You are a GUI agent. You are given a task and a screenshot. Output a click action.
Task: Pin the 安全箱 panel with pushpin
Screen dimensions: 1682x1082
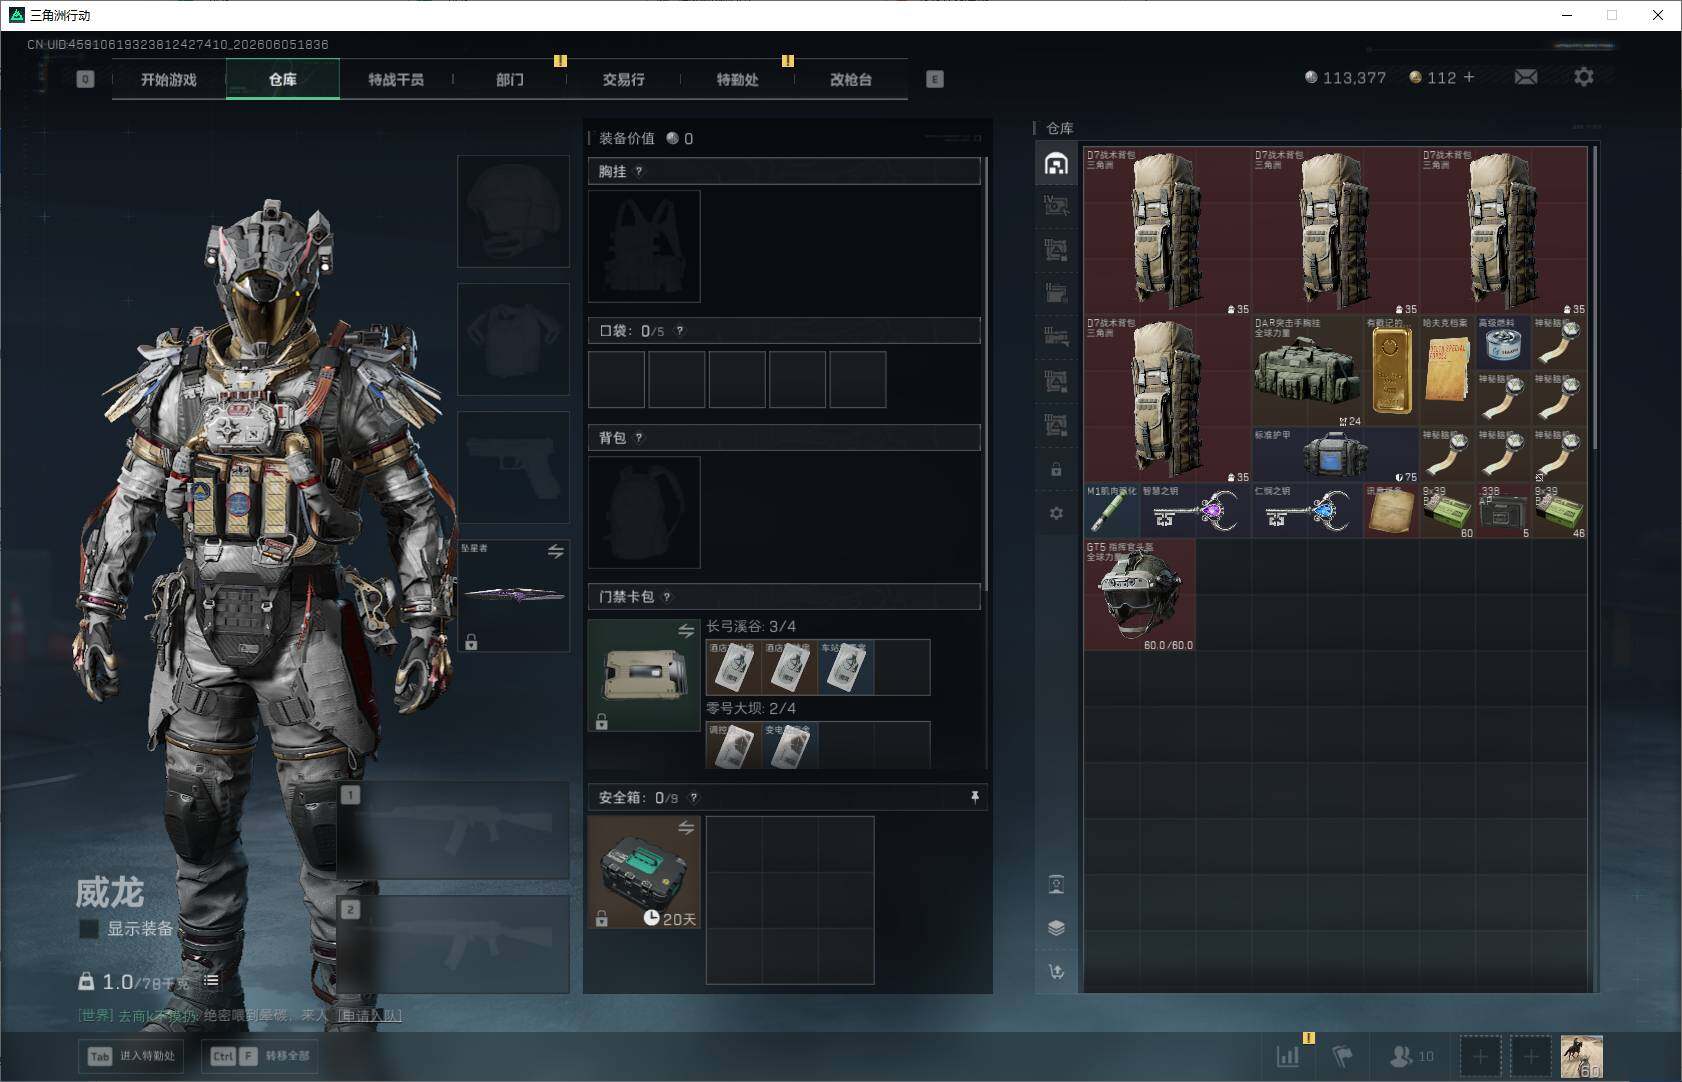[x=975, y=797]
